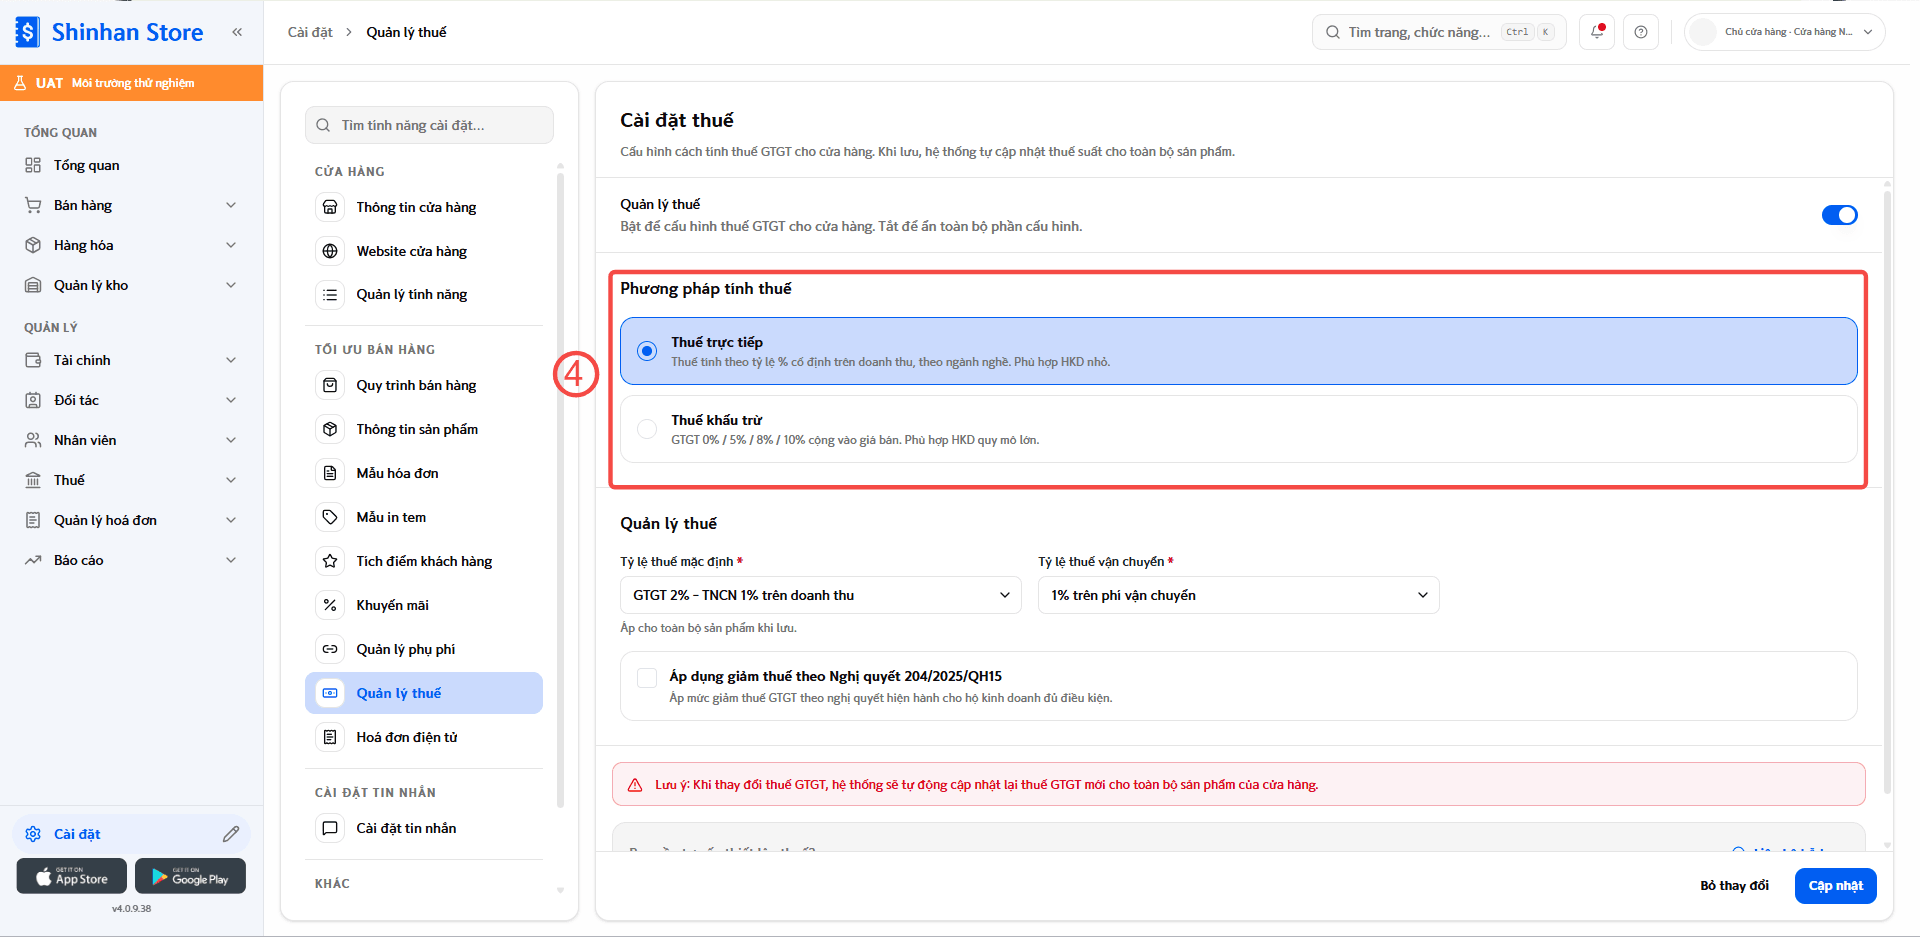
Task: Click the Quản lý phụ phí icon
Action: pos(330,649)
